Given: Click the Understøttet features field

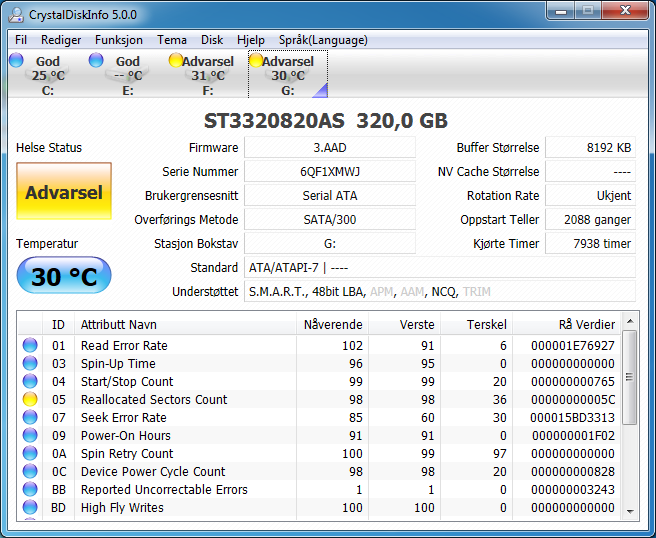Looking at the screenshot, I should pos(440,292).
